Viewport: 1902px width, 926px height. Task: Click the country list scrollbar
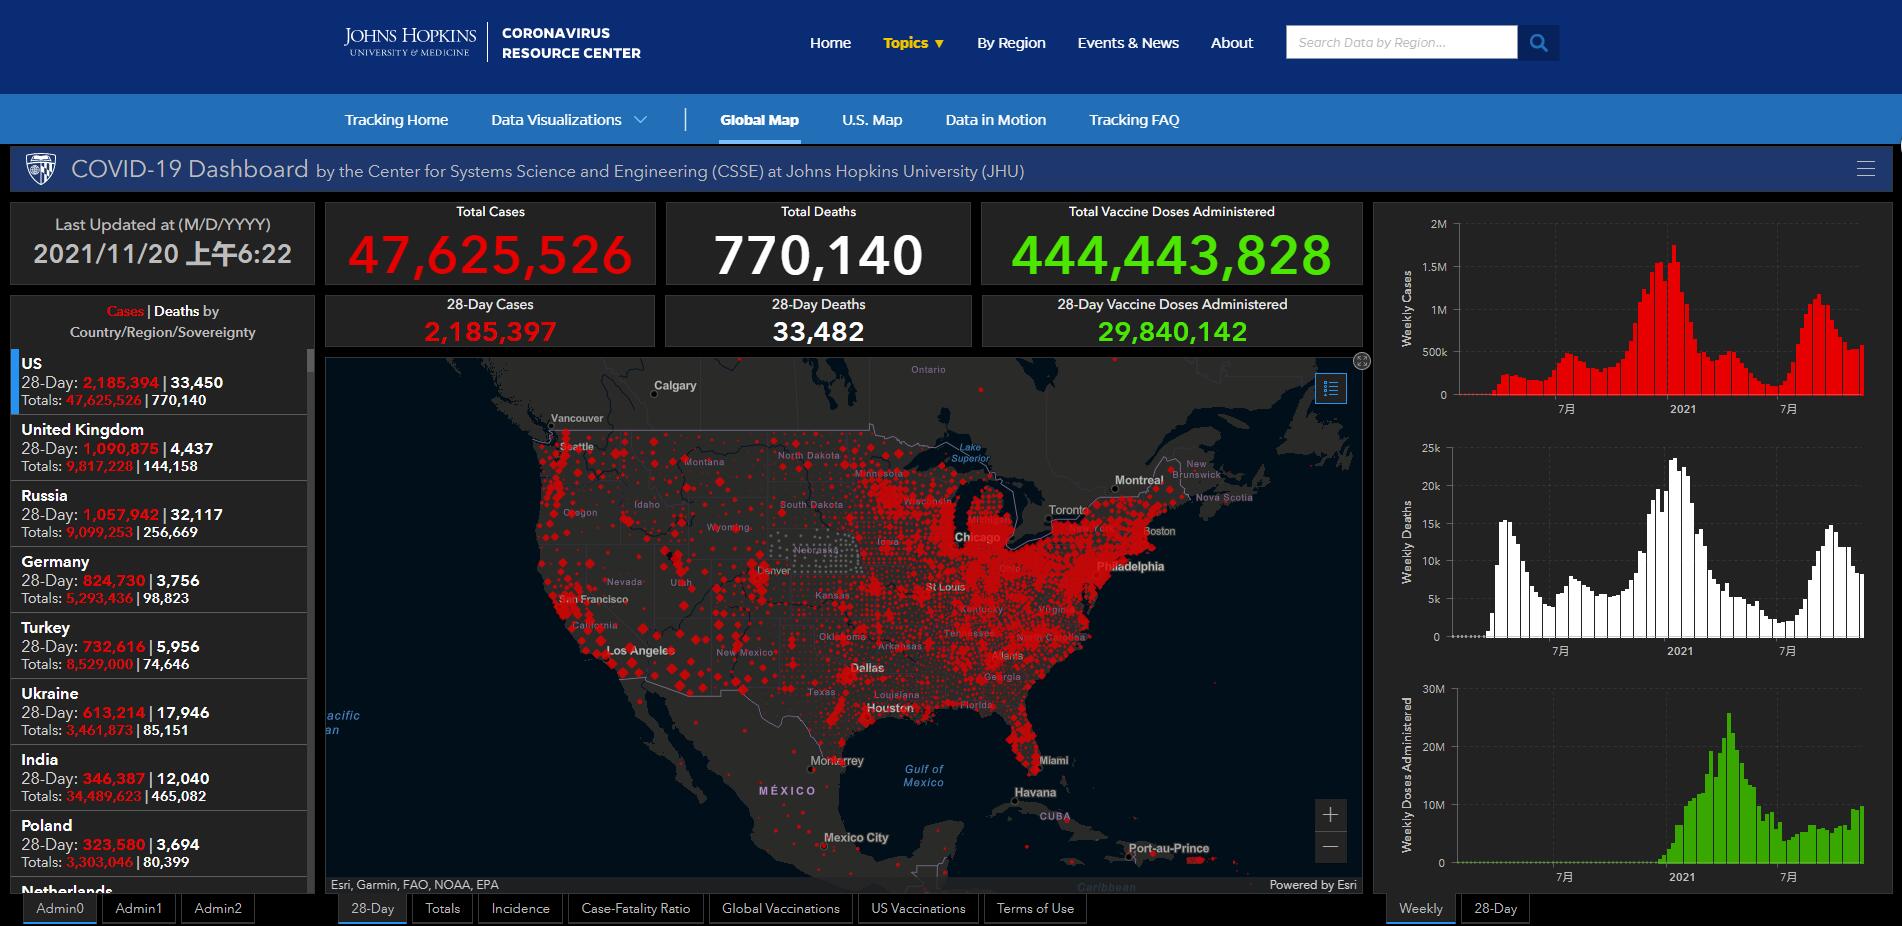310,620
